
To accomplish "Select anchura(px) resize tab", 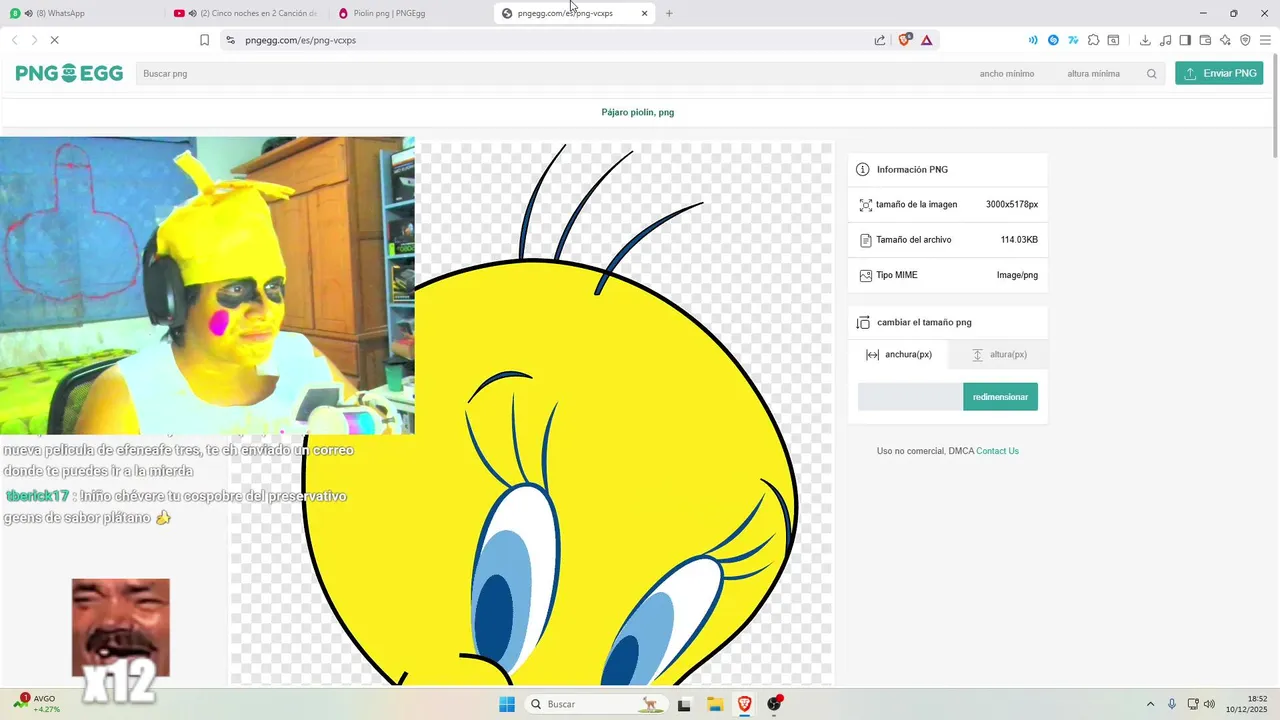I will 899,354.
